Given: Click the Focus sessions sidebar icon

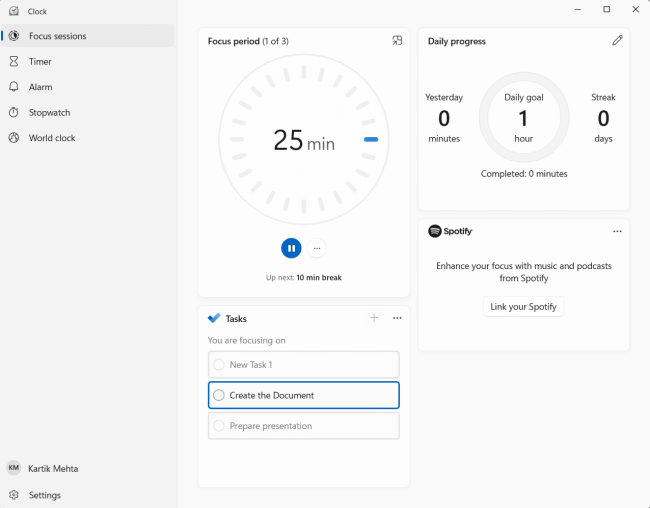Looking at the screenshot, I should coord(14,36).
